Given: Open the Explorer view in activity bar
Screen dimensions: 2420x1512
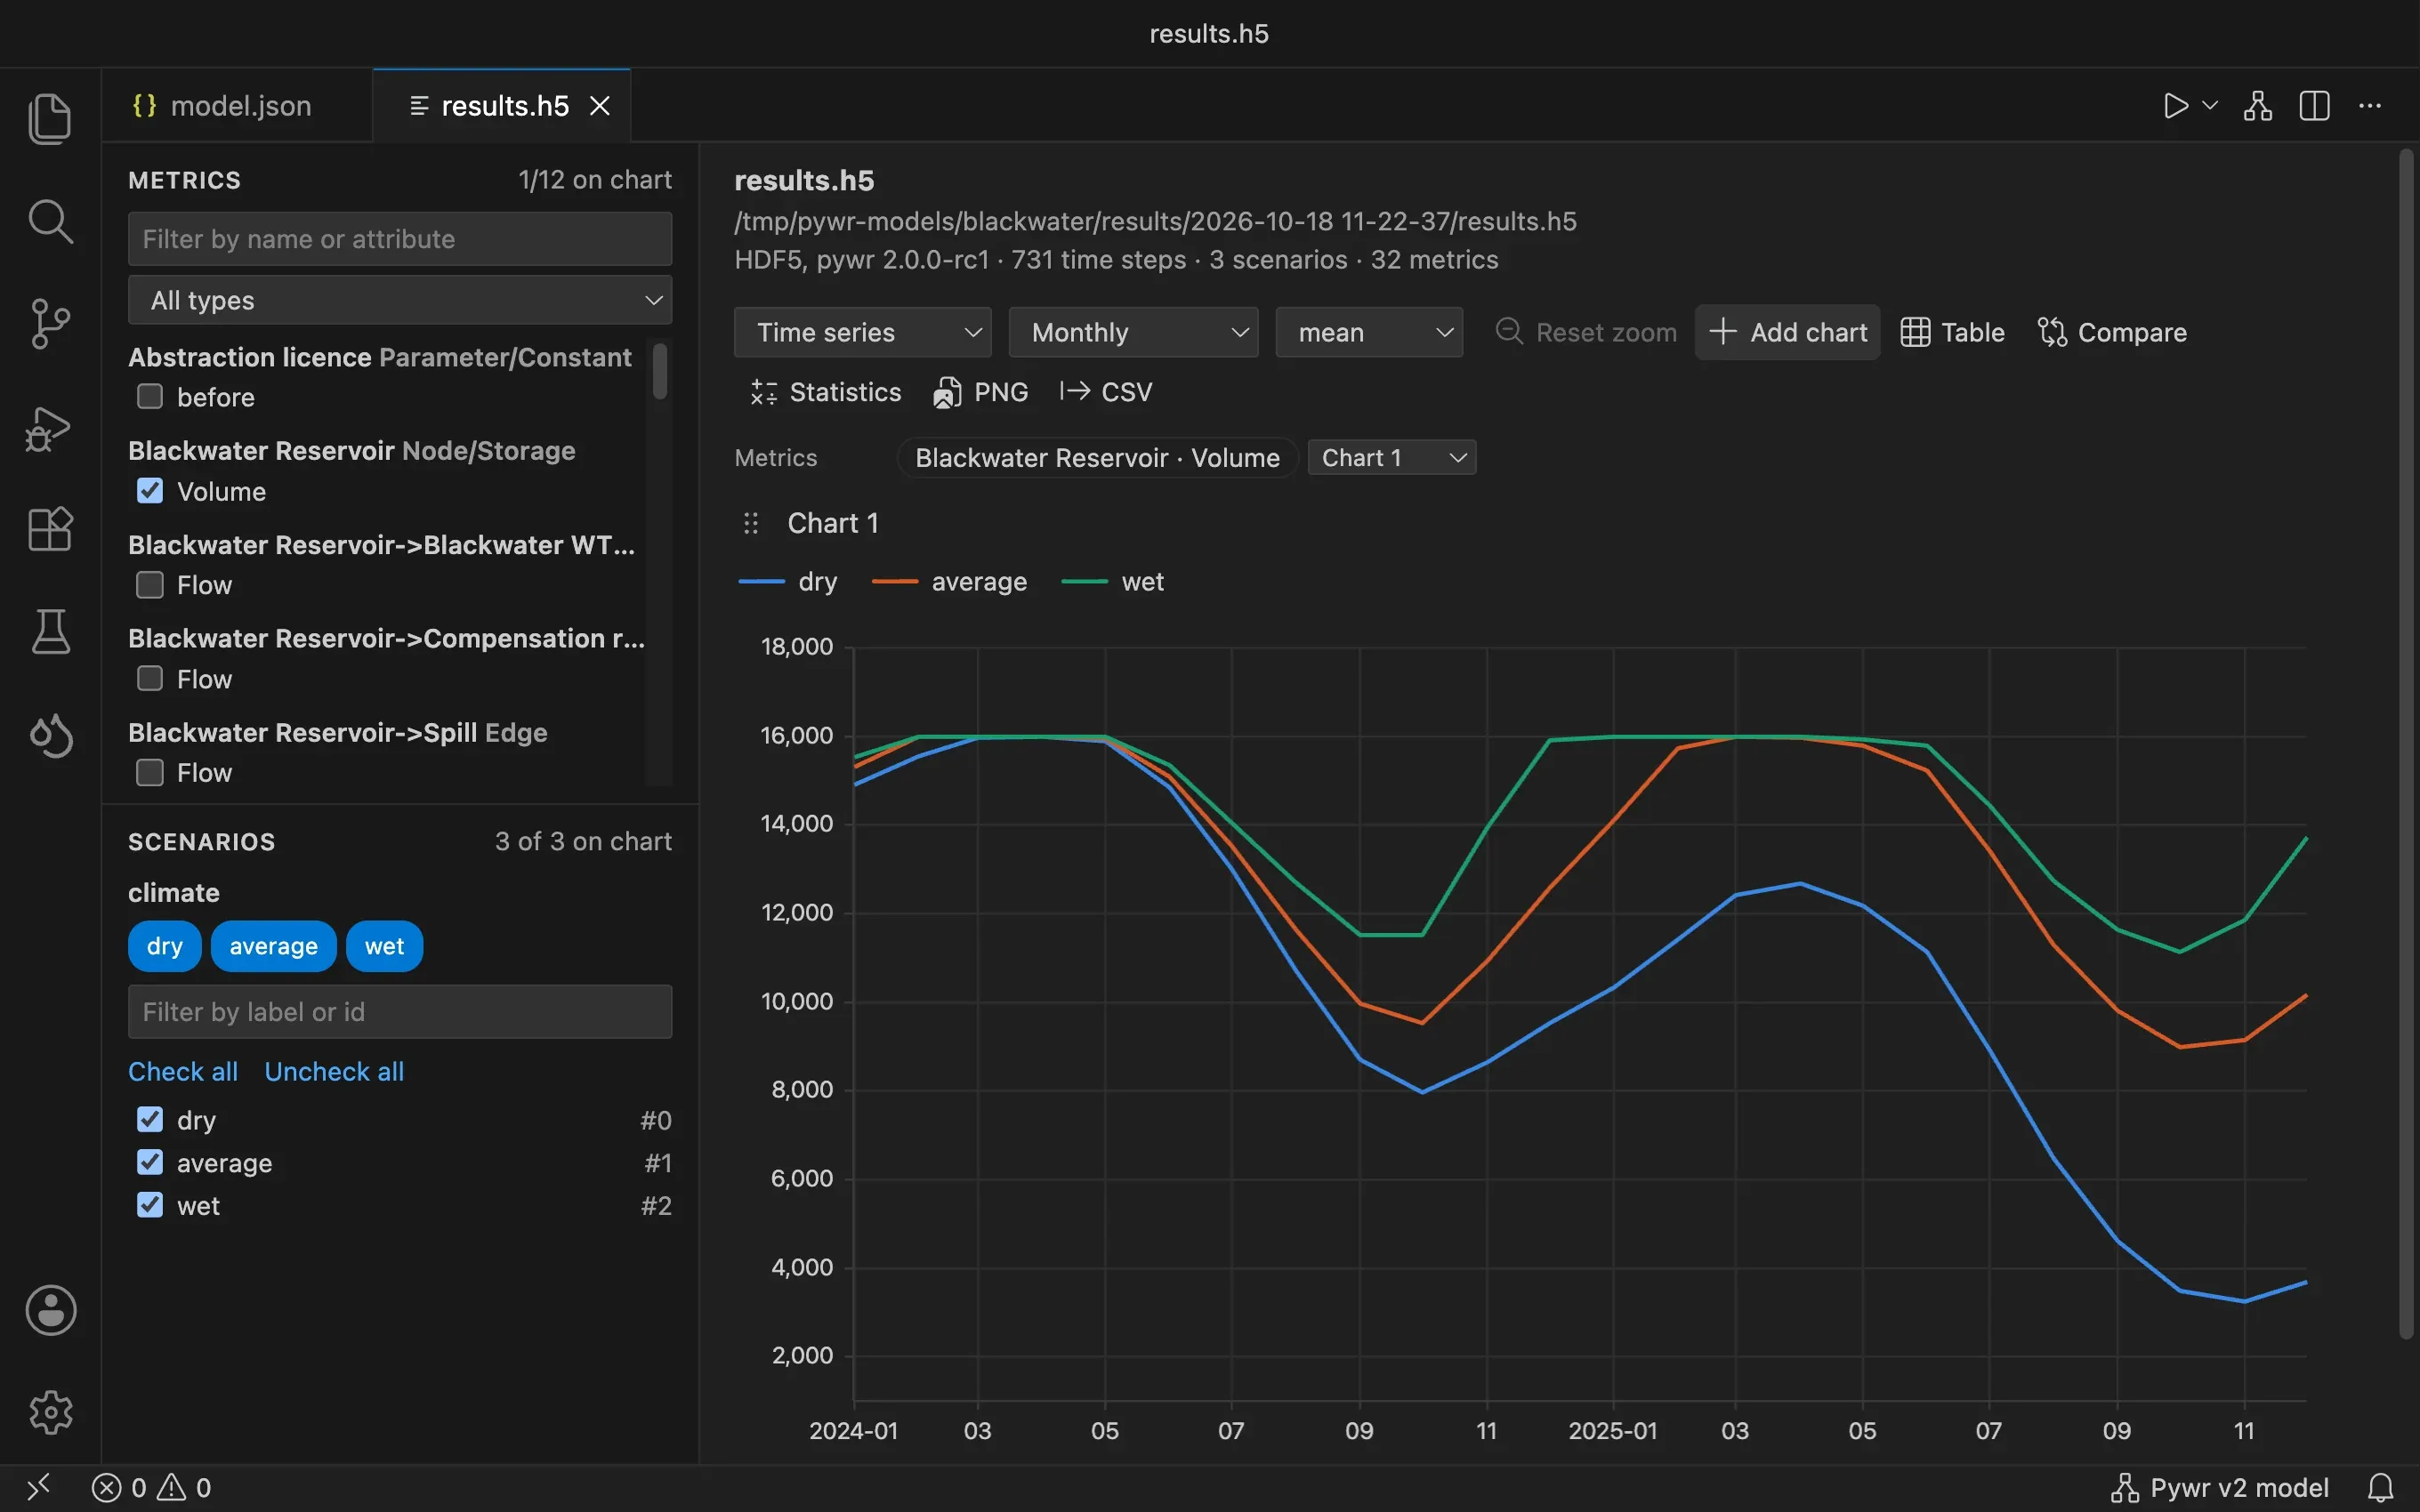Looking at the screenshot, I should tap(50, 118).
